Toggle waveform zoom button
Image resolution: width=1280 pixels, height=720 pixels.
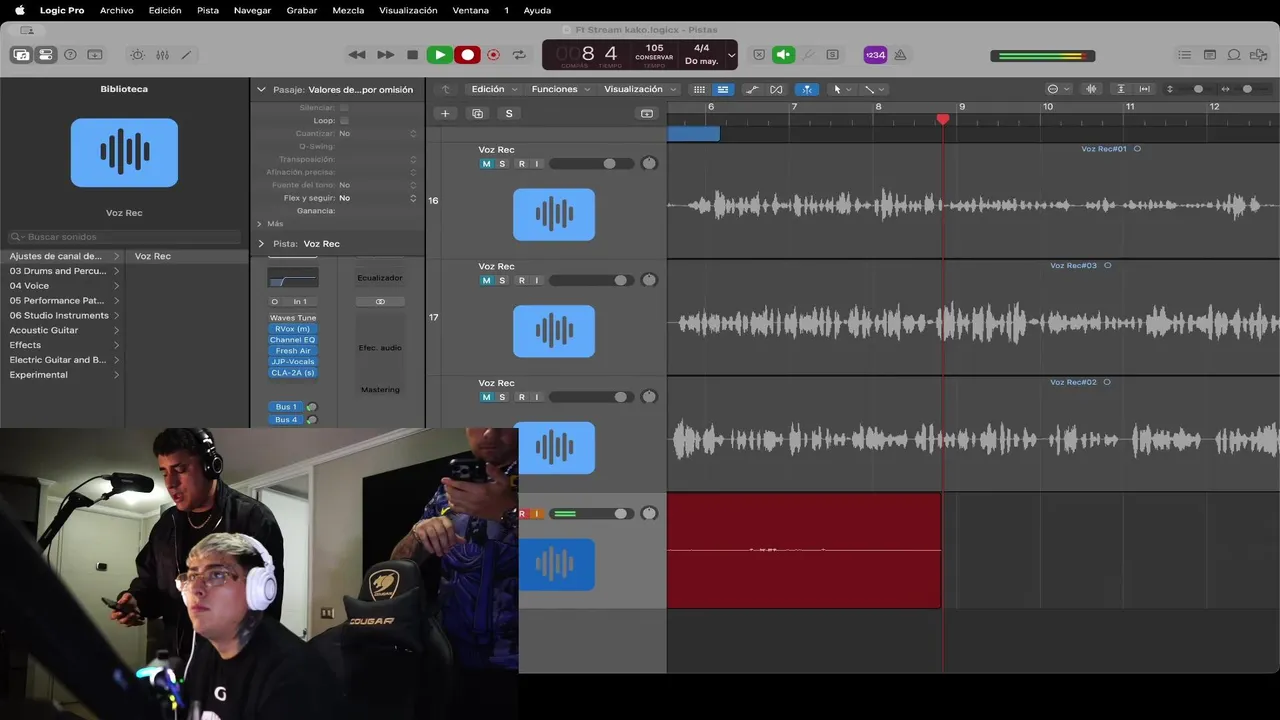pos(1091,89)
